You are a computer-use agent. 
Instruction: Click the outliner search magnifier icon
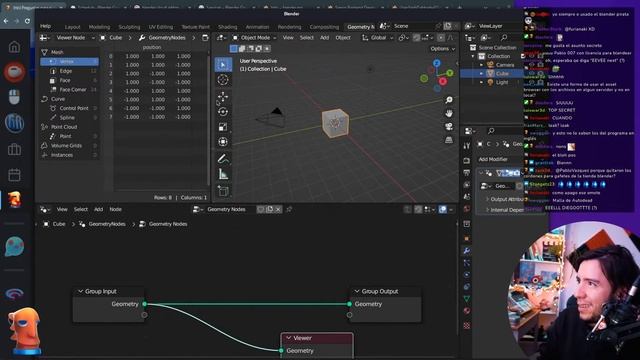pyautogui.click(x=504, y=38)
